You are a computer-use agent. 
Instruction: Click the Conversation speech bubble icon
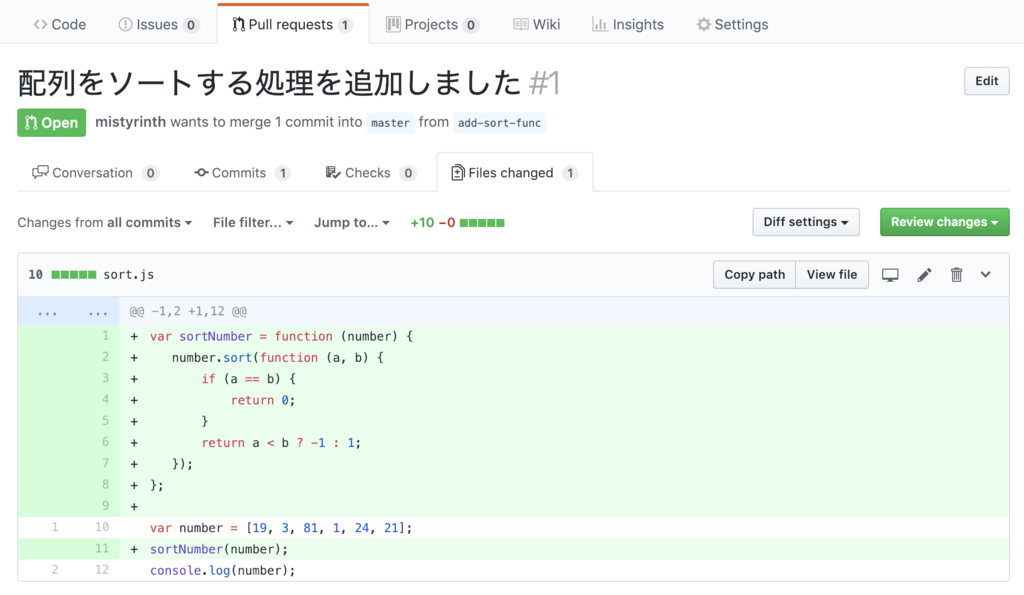coord(40,172)
